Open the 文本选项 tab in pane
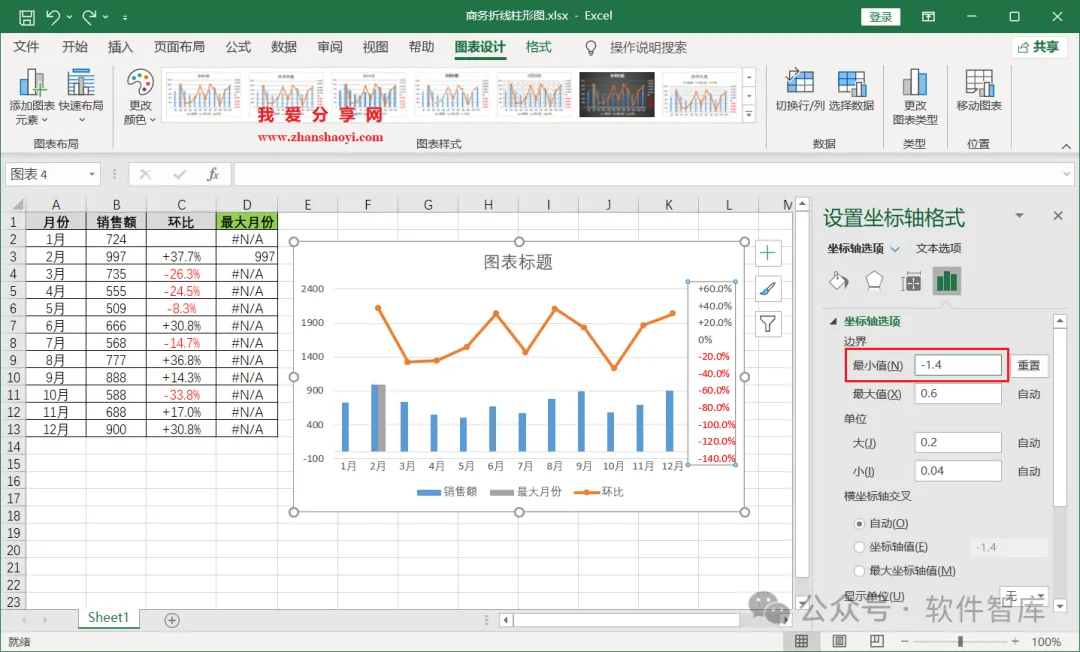1080x652 pixels. tap(938, 249)
